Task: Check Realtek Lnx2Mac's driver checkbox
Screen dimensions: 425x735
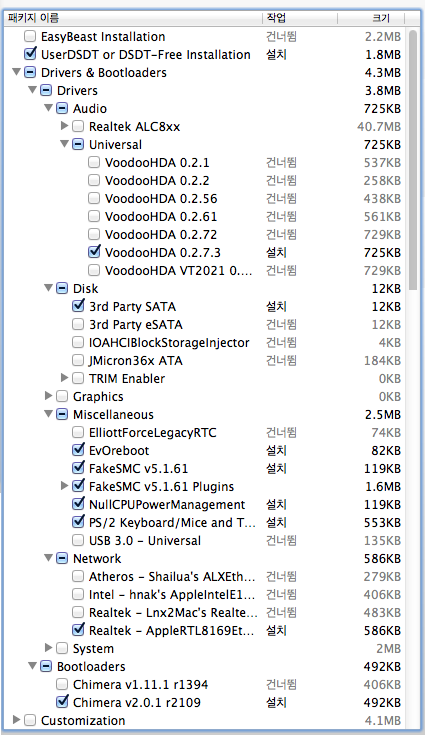Action: point(78,612)
